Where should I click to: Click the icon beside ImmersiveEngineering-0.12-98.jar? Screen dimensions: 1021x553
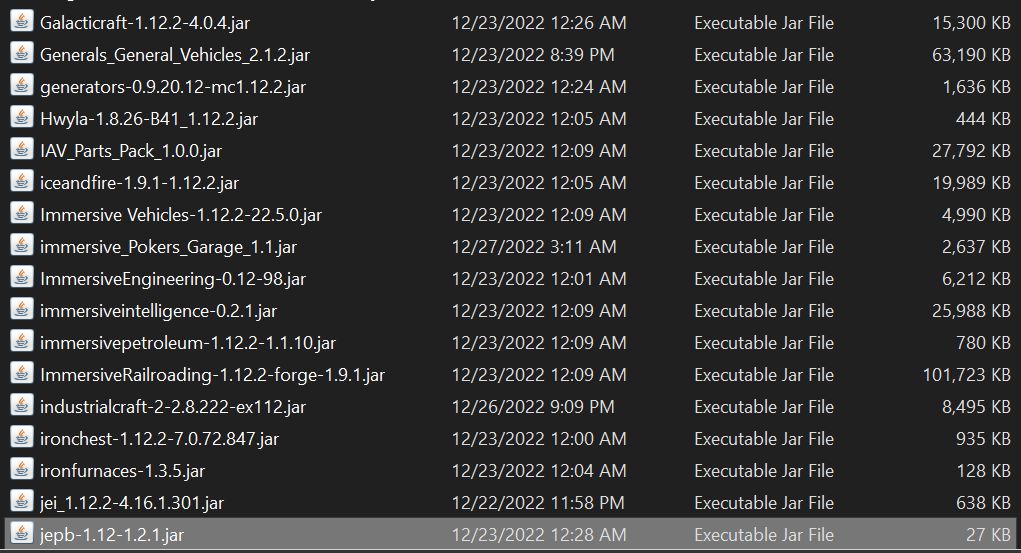(x=21, y=277)
